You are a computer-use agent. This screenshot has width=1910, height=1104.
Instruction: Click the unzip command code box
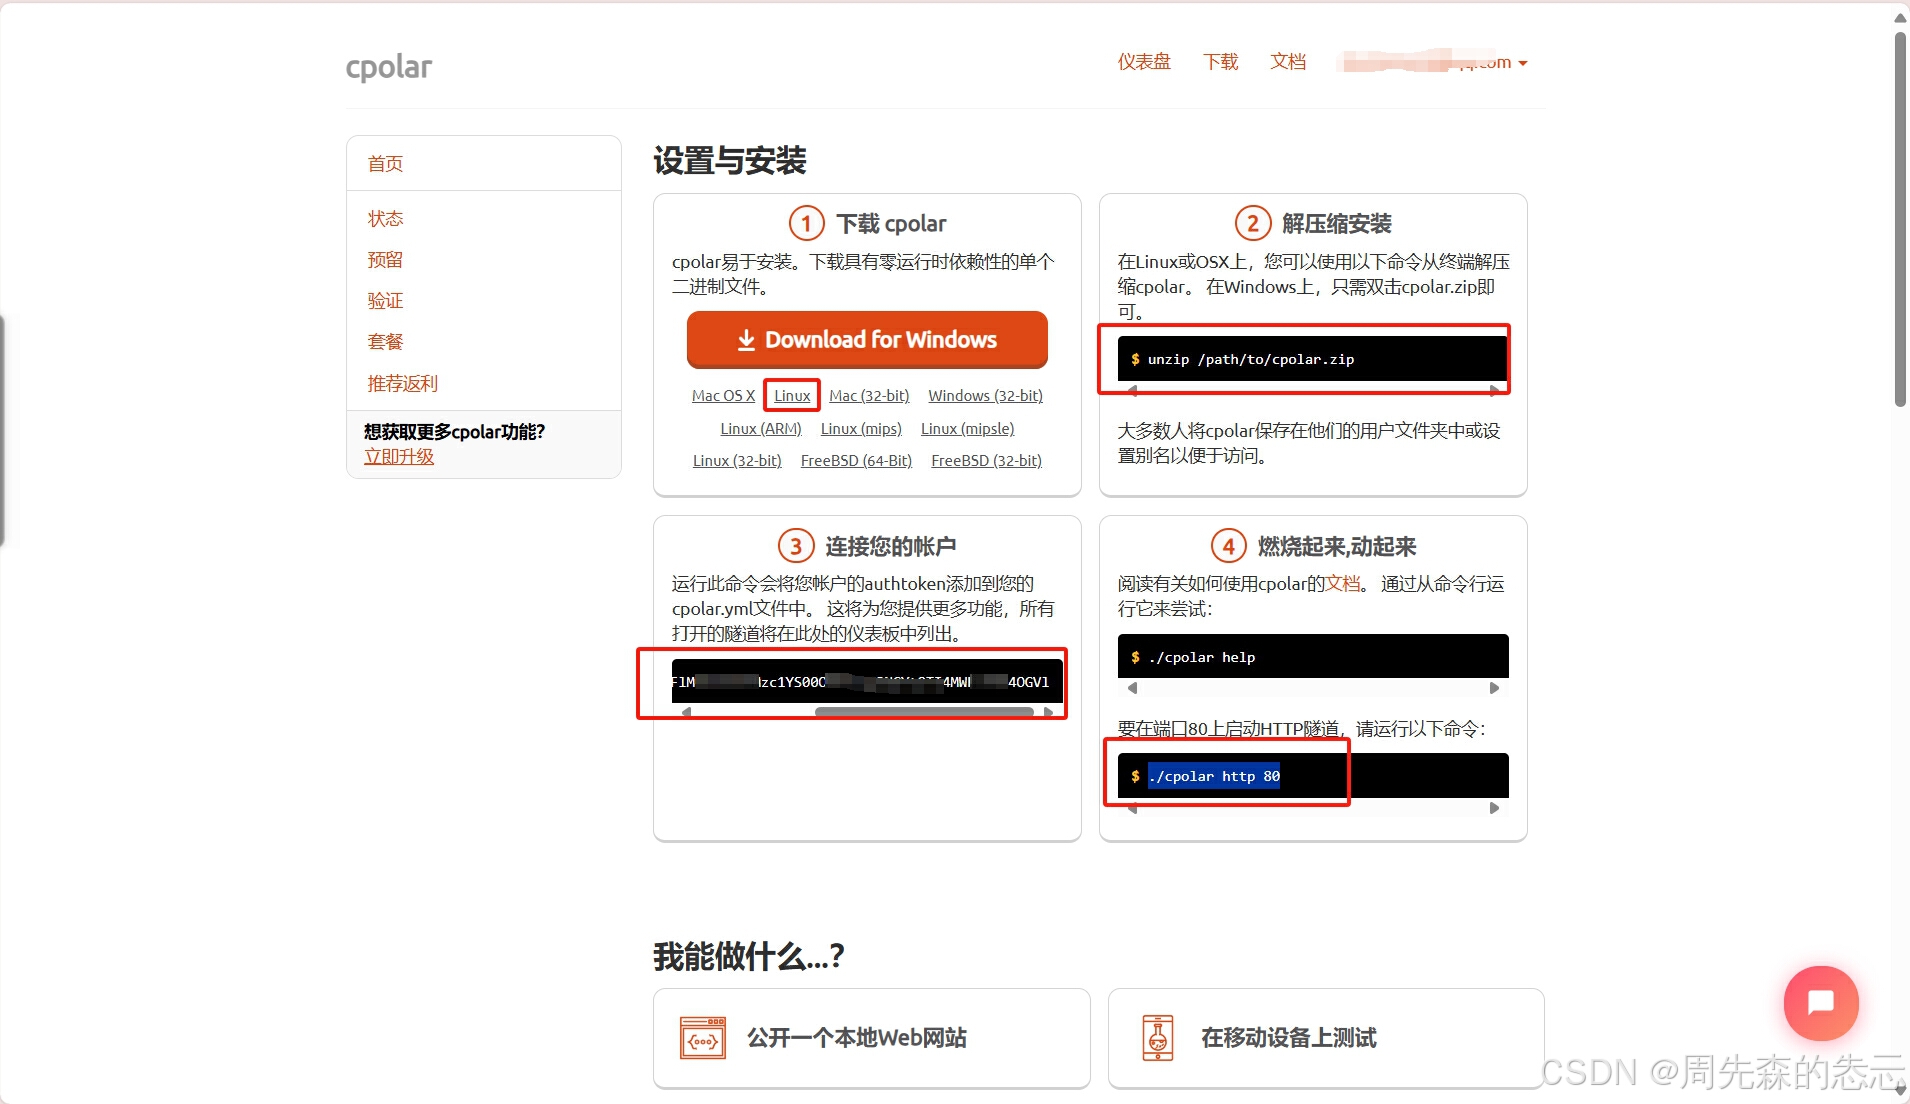[1312, 359]
